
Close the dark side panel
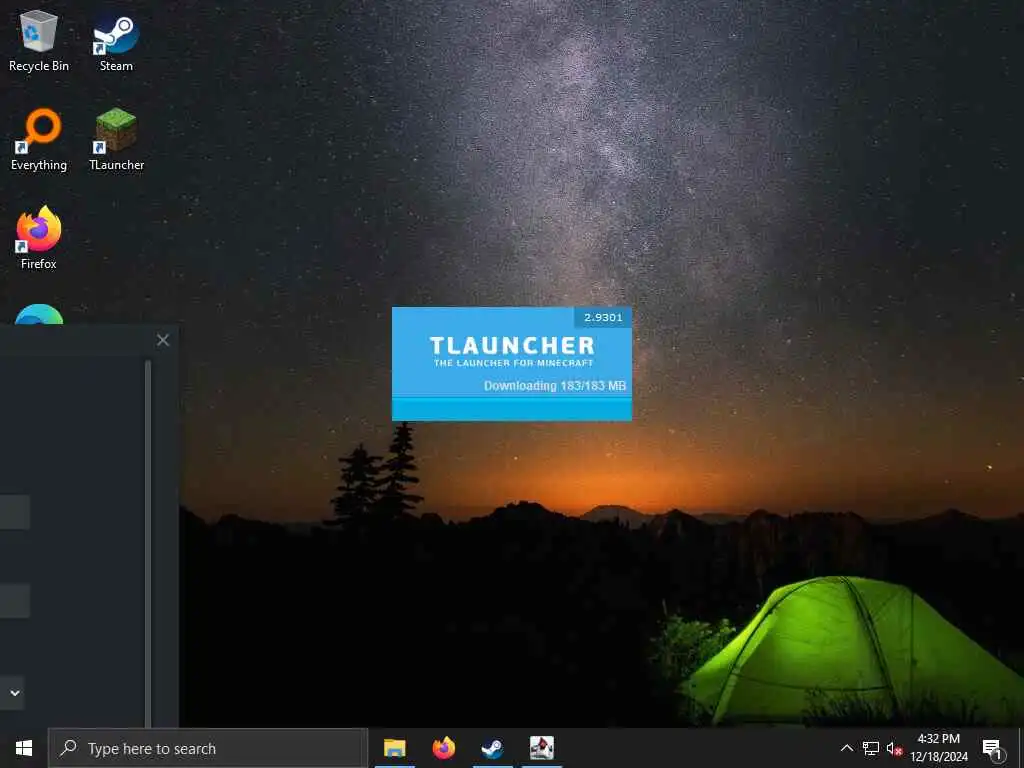(x=163, y=340)
